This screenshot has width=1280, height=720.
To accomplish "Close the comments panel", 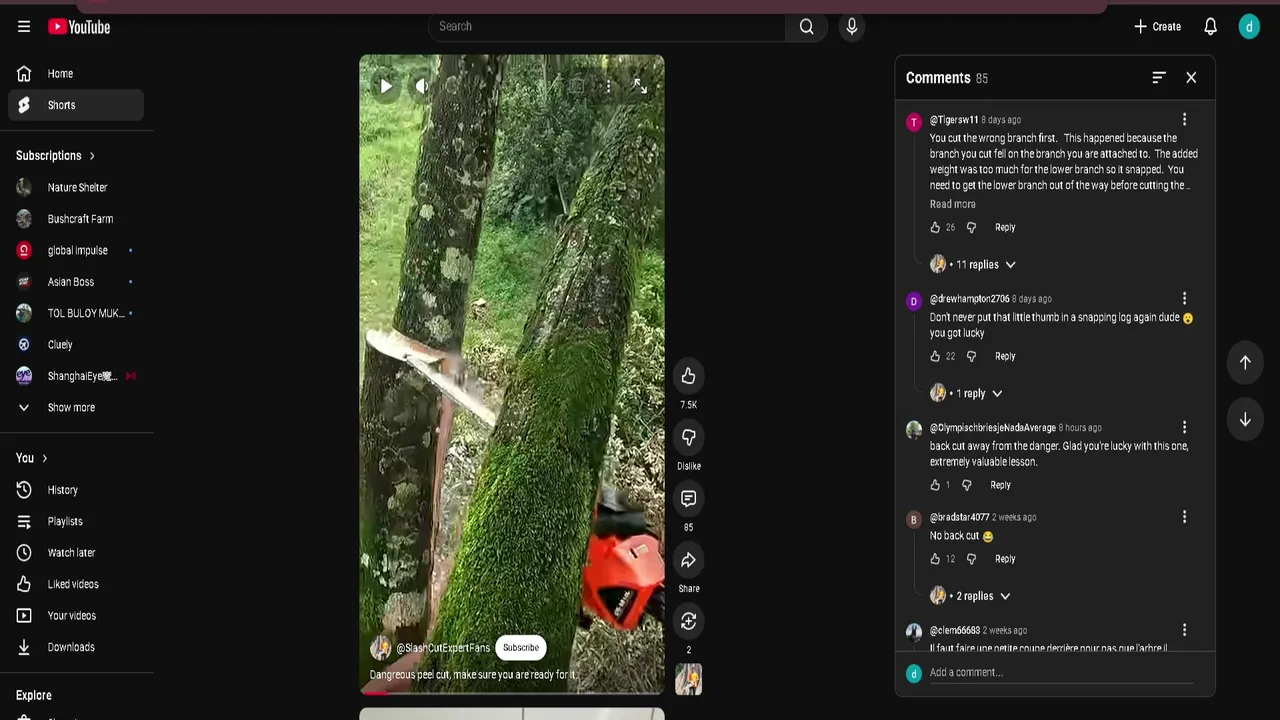I will [x=1191, y=78].
